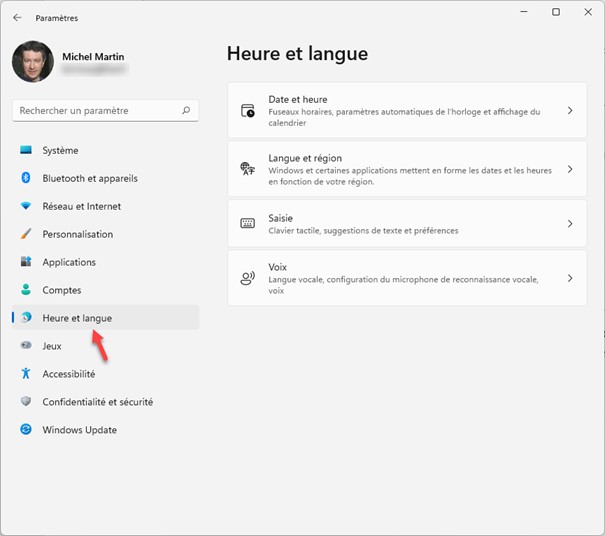605x536 pixels.
Task: Click the Applications grid icon
Action: click(x=27, y=263)
